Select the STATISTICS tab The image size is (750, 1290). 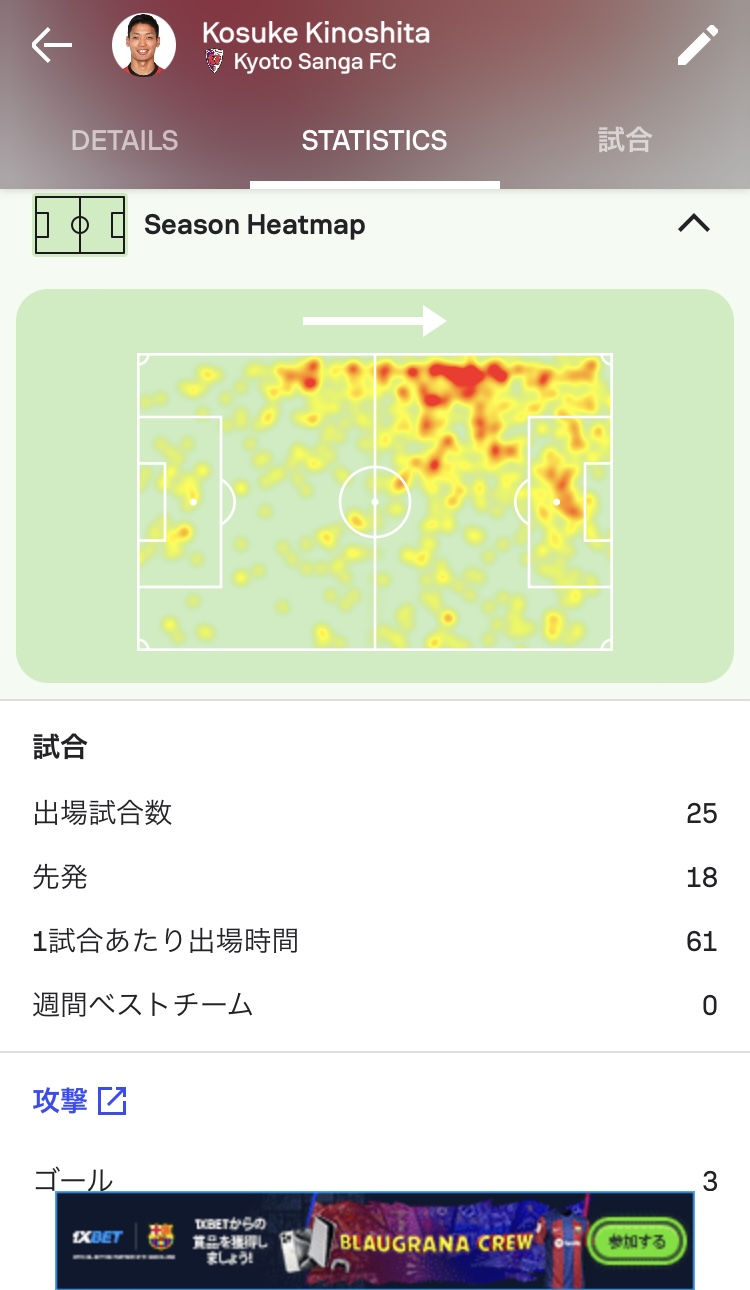pos(375,141)
